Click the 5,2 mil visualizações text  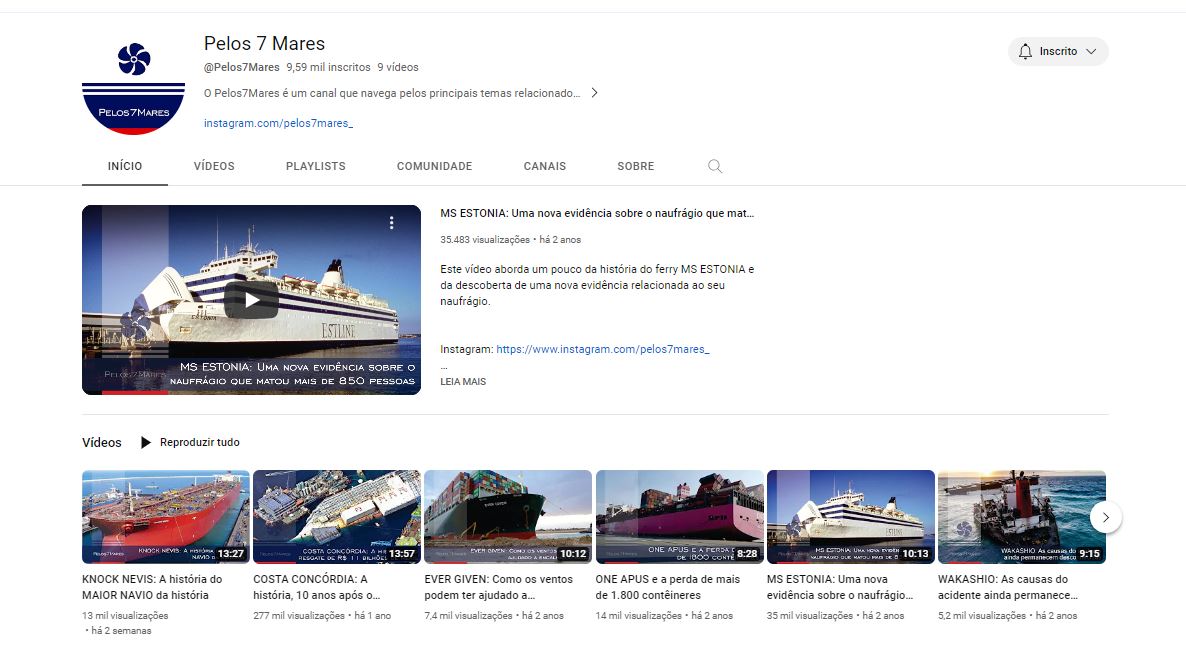982,616
